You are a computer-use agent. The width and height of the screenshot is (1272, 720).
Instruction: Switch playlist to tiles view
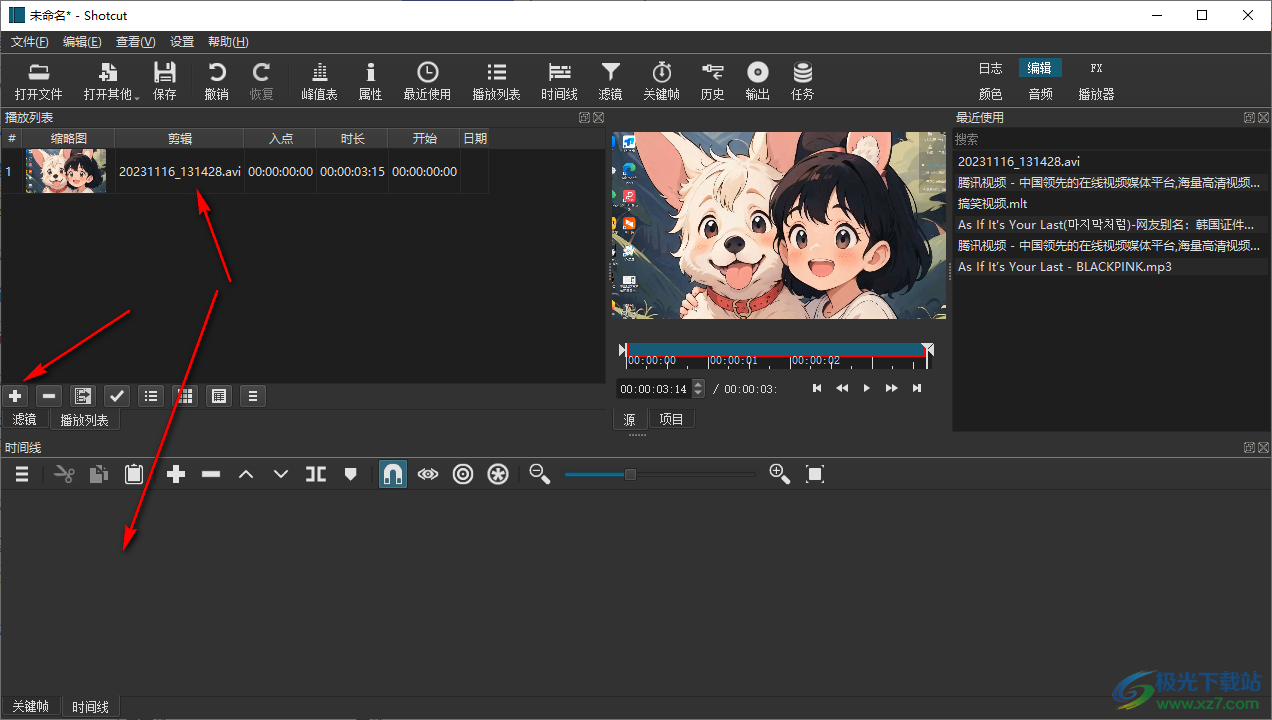pos(151,396)
